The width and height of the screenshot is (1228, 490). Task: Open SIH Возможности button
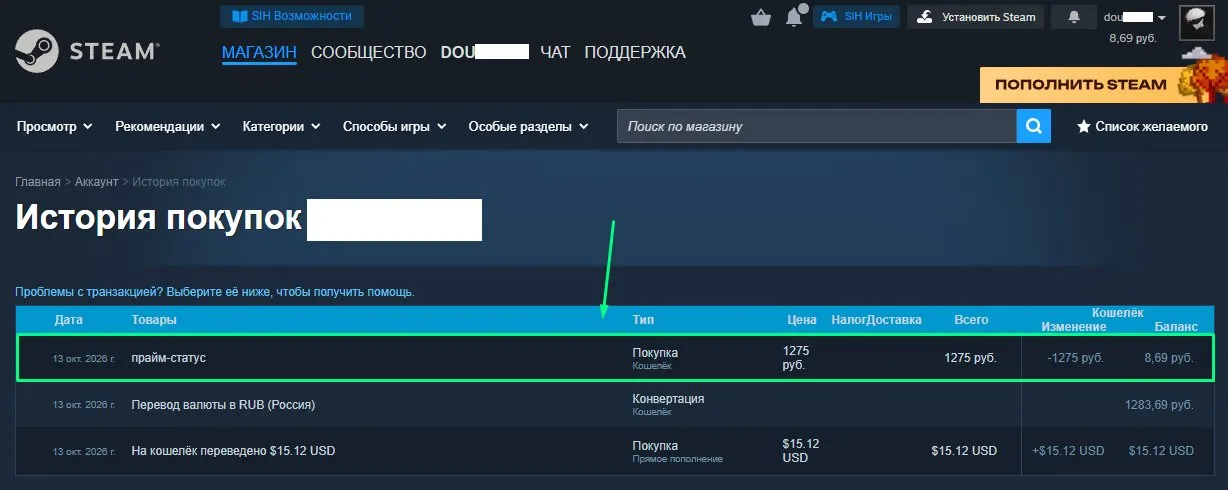coord(292,16)
